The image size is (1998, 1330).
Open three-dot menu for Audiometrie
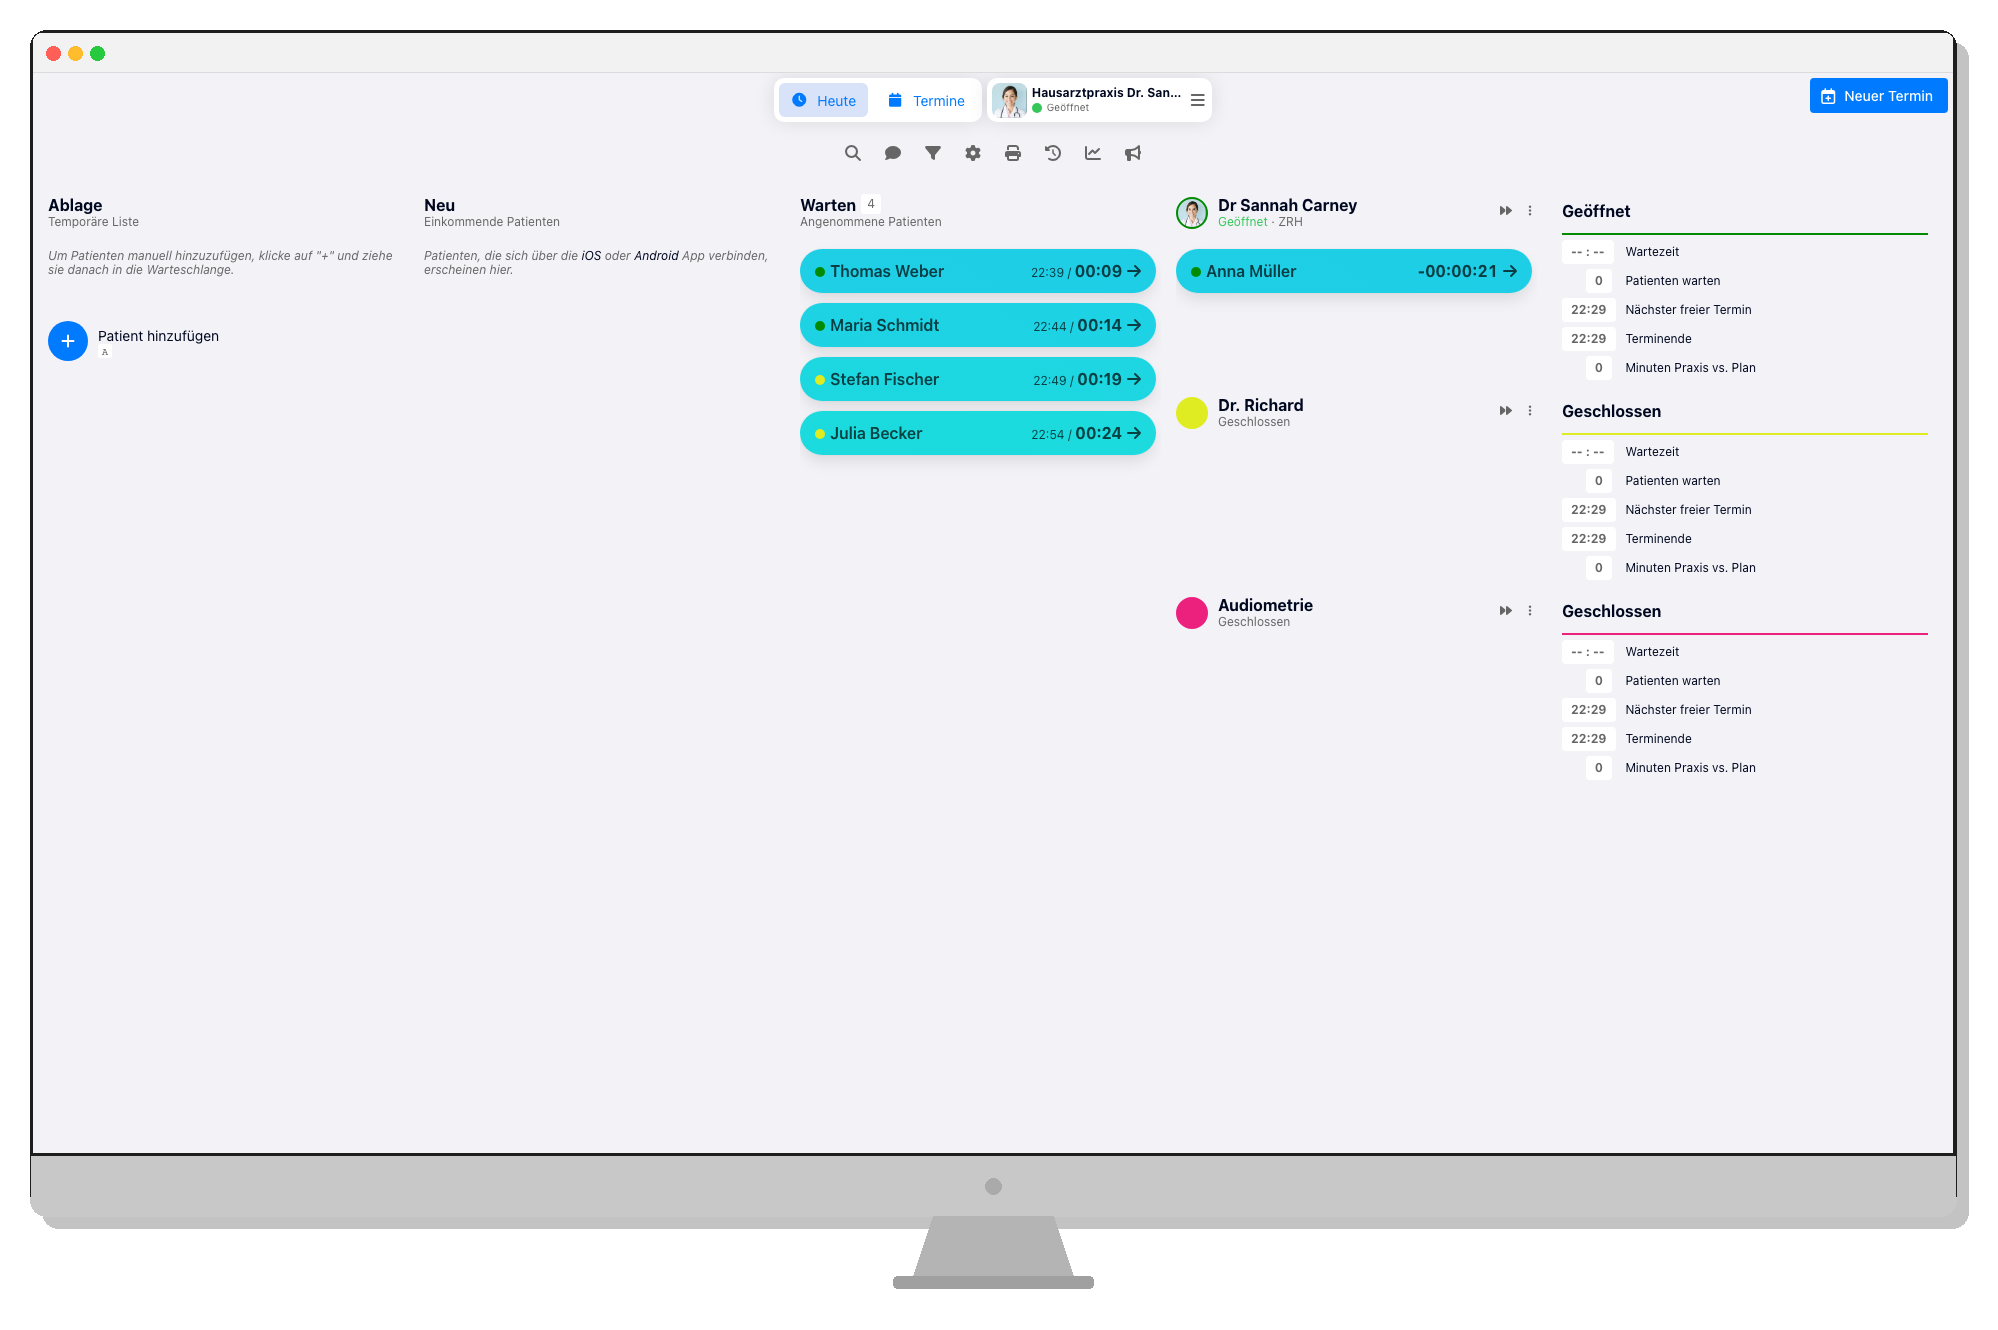click(x=1529, y=611)
